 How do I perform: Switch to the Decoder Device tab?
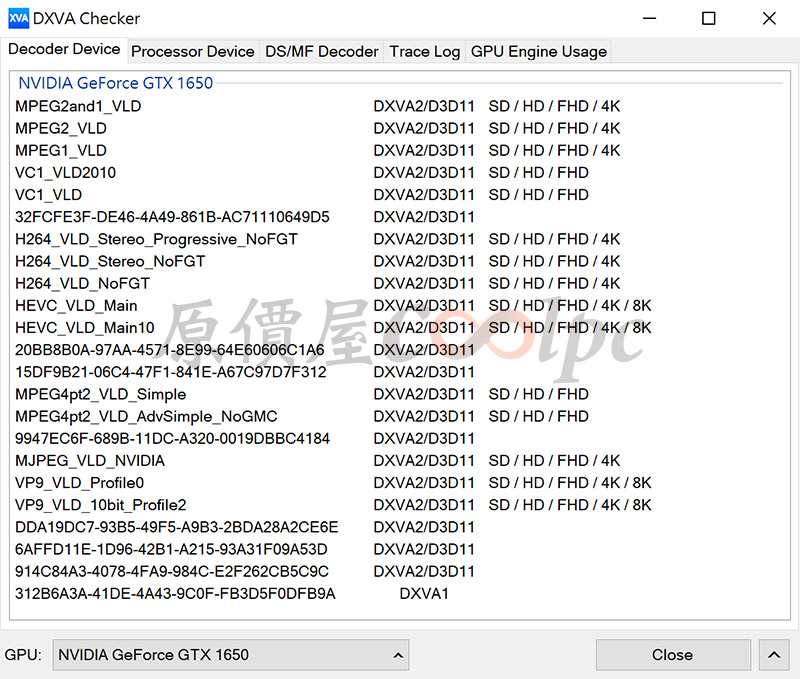pos(64,49)
